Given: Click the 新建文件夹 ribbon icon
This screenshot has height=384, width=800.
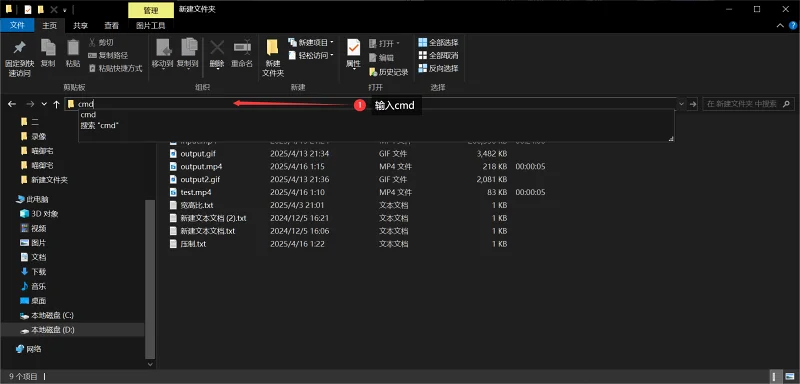Looking at the screenshot, I should coord(272,47).
